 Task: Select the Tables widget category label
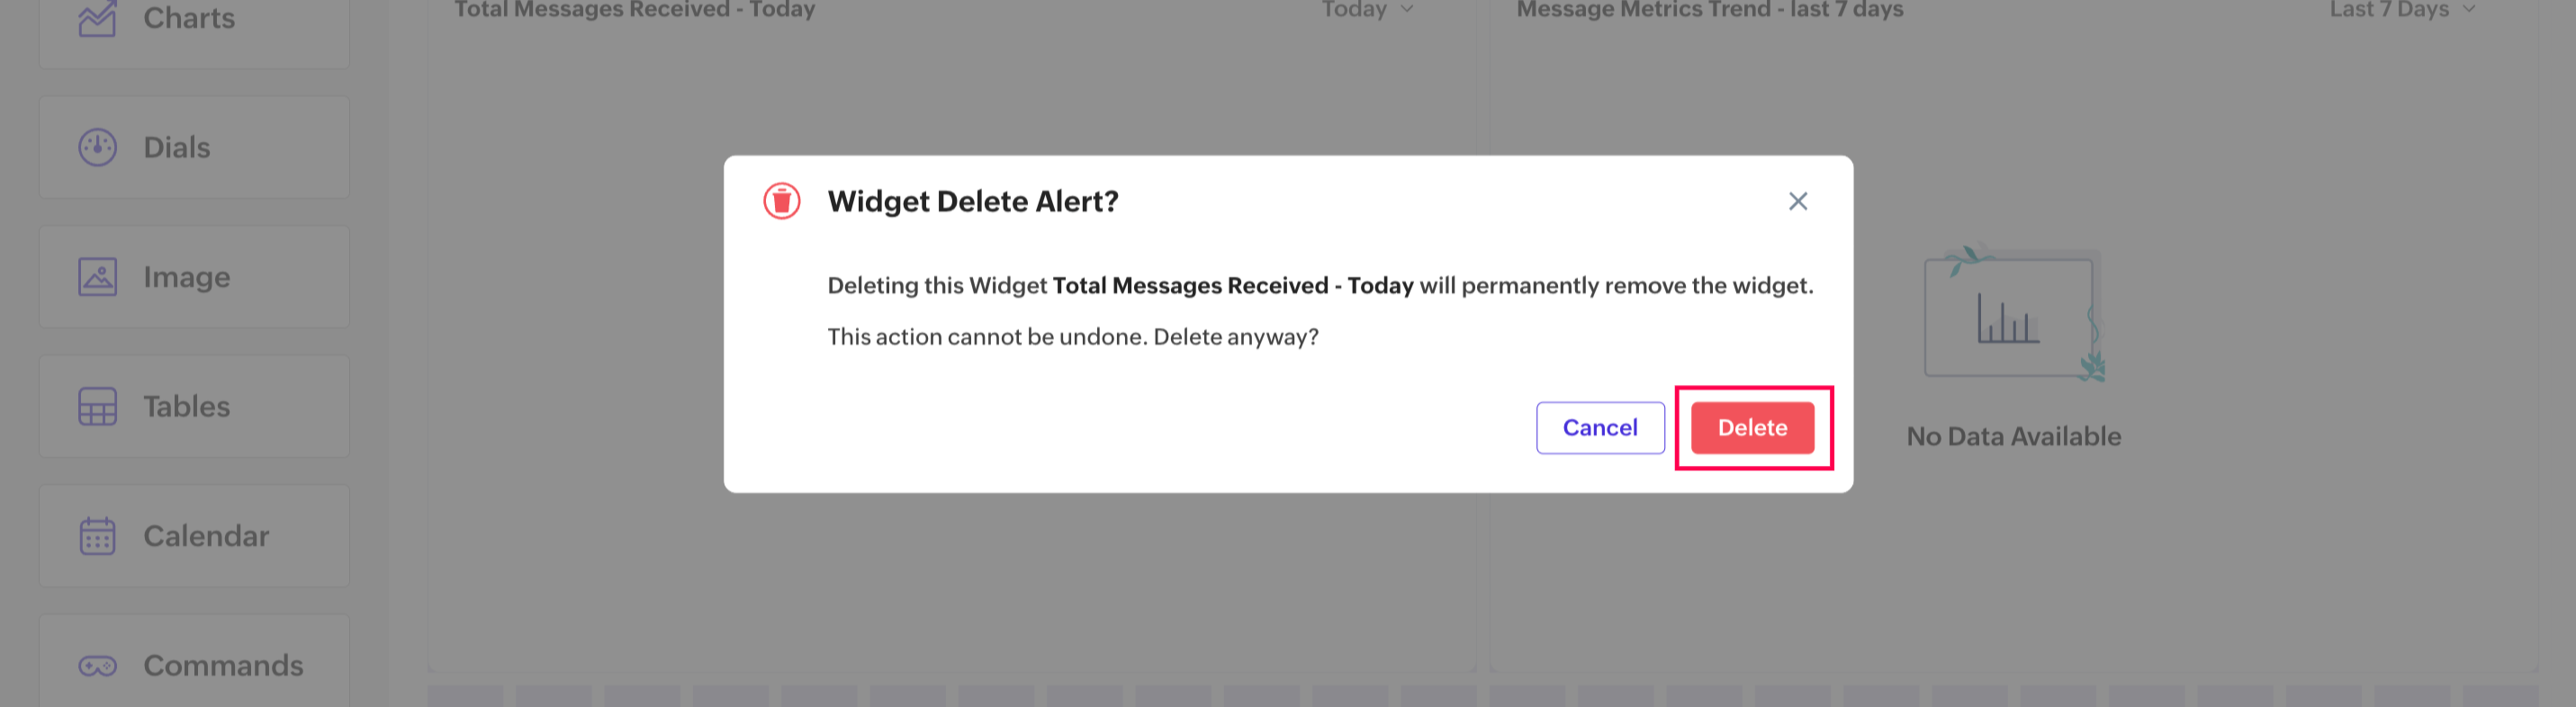[x=186, y=406]
